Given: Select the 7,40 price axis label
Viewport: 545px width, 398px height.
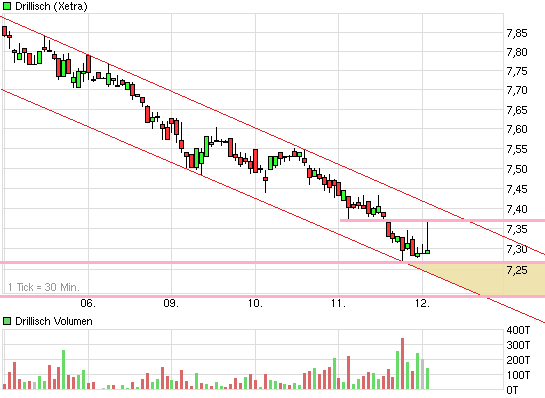Looking at the screenshot, I should pyautogui.click(x=517, y=209).
